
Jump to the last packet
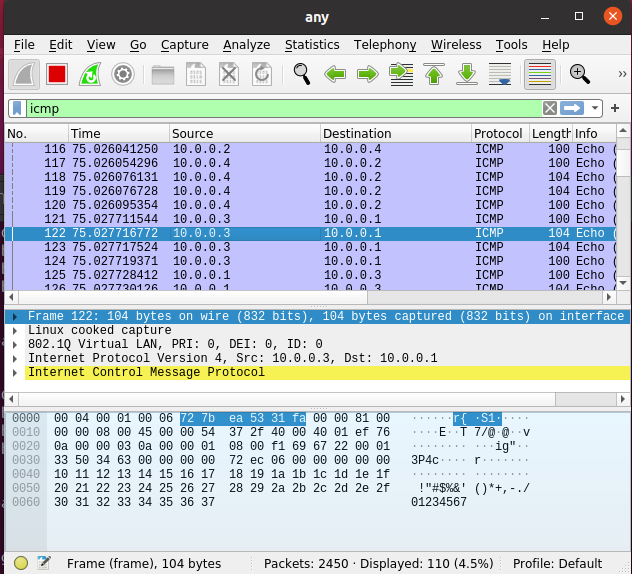467,74
